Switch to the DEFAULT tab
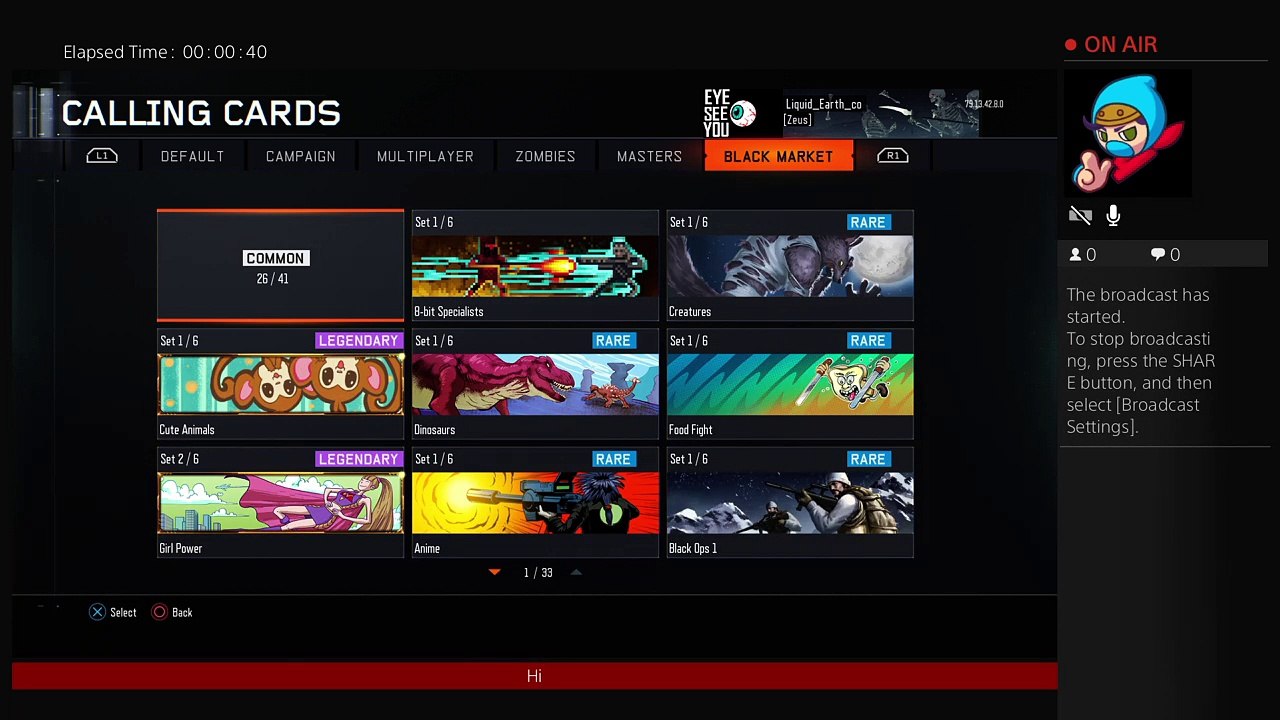This screenshot has height=720, width=1280. (193, 156)
